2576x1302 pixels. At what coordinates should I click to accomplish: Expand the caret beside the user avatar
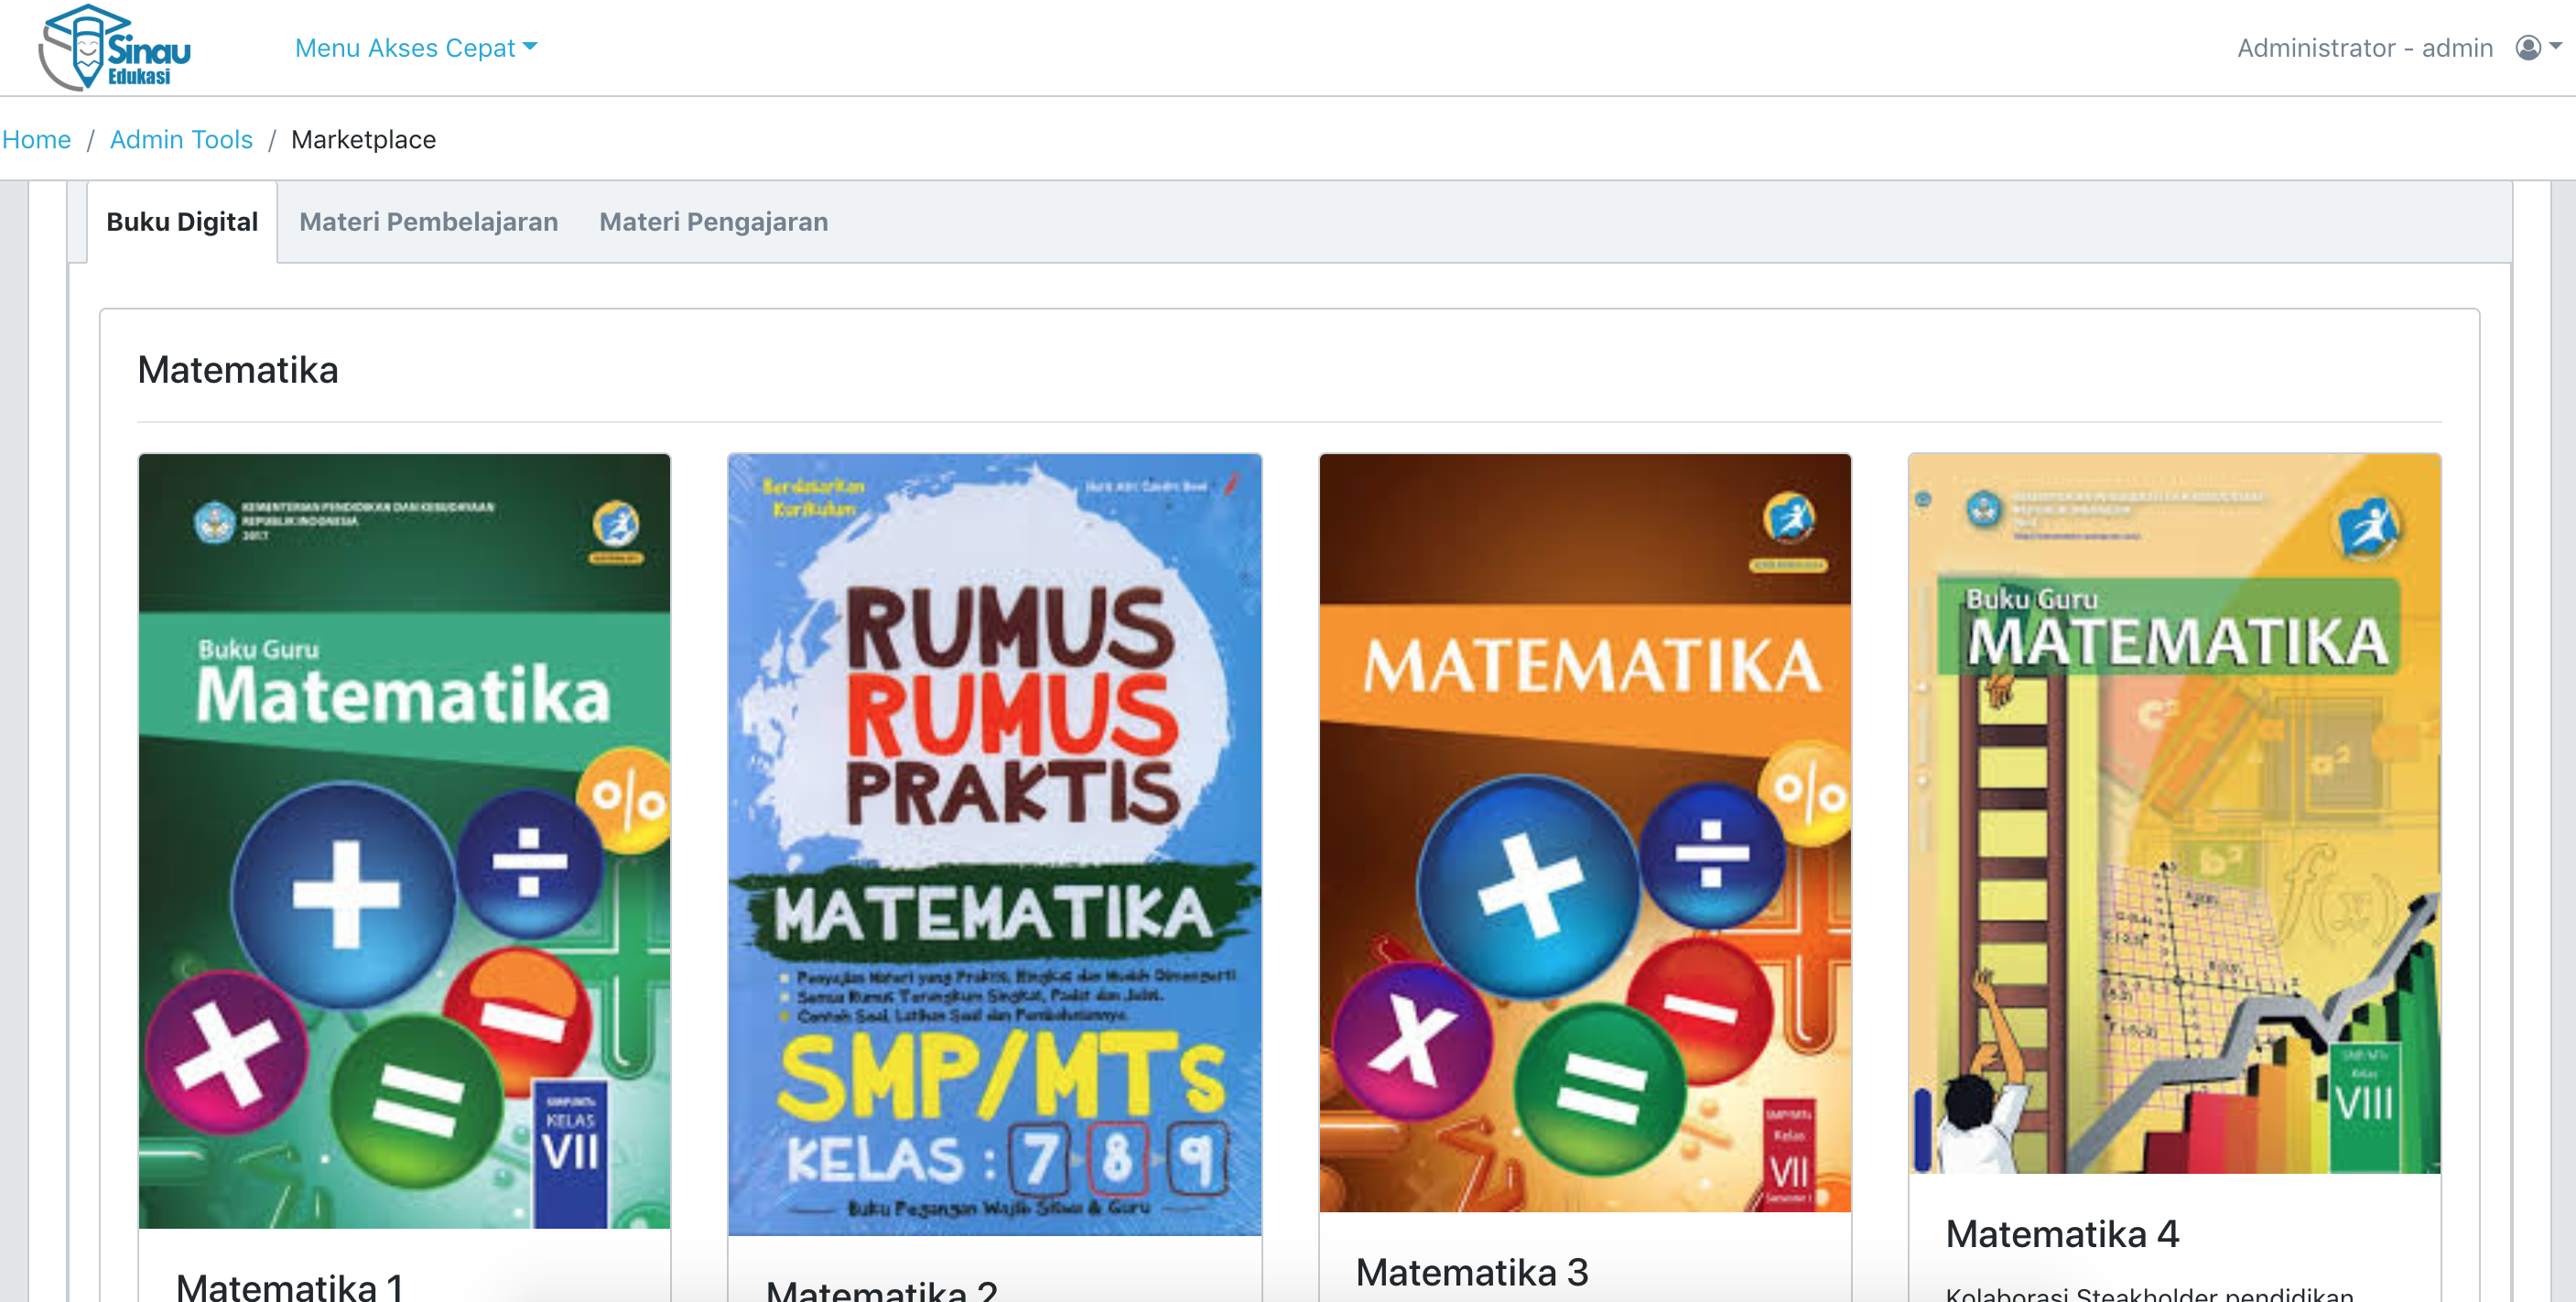click(x=2556, y=46)
